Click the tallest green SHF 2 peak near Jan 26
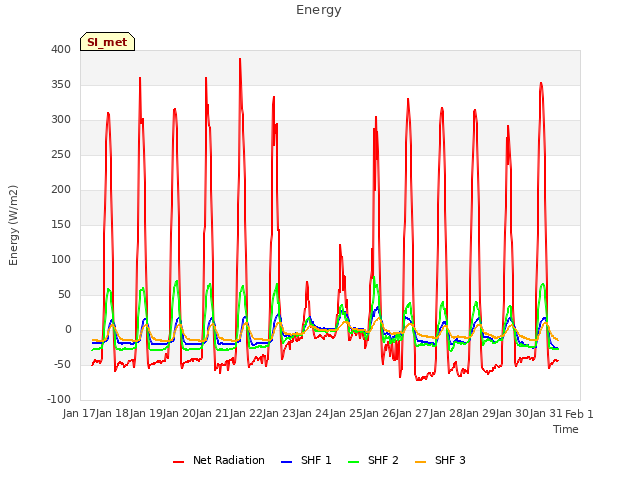This screenshot has height=480, width=640. pos(373,277)
